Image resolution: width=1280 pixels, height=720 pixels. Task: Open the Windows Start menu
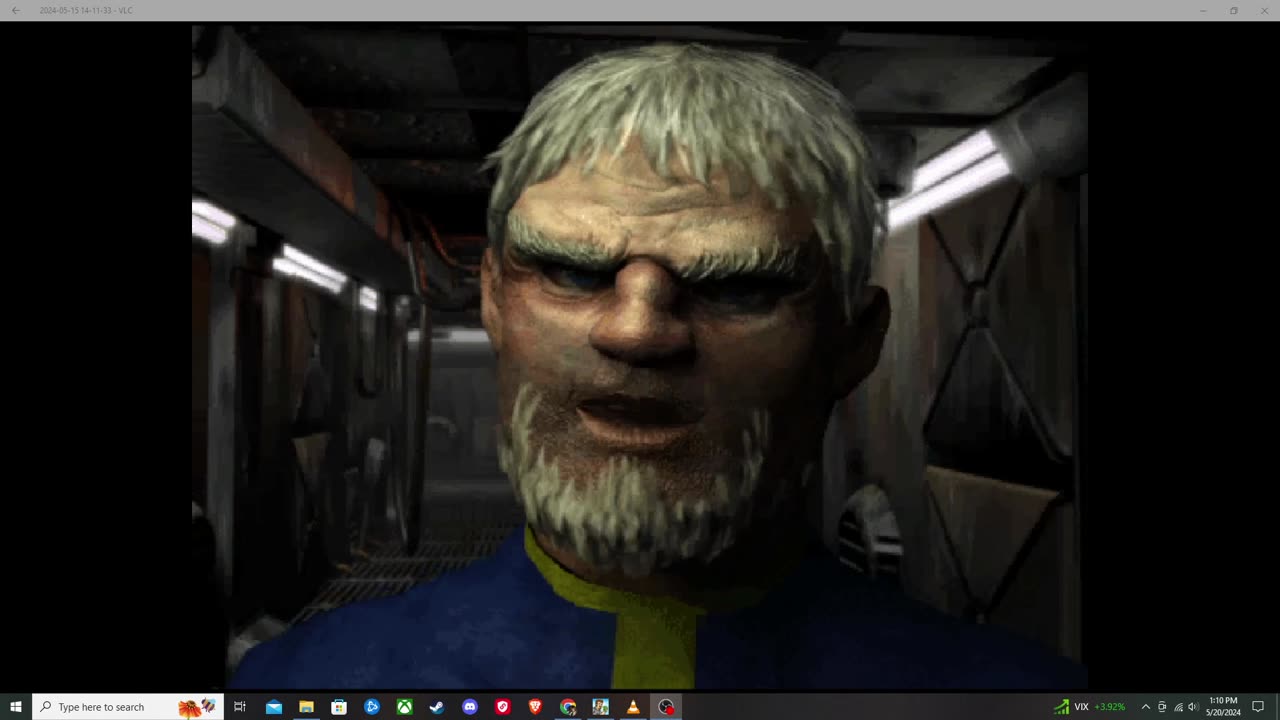tap(16, 707)
